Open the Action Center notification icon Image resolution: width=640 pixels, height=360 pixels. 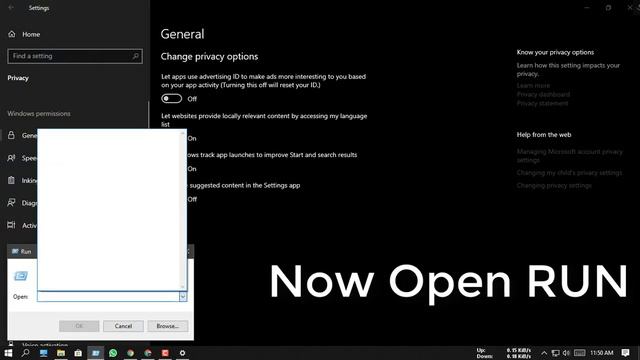625,353
